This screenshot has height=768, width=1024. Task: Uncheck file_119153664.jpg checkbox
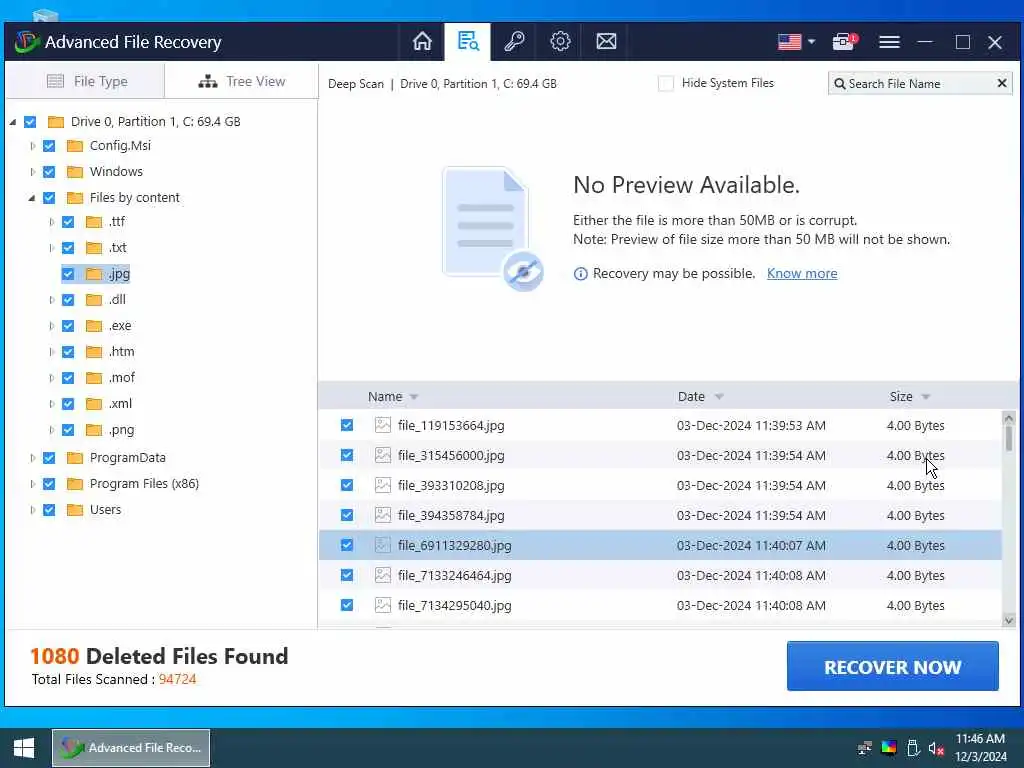[347, 425]
